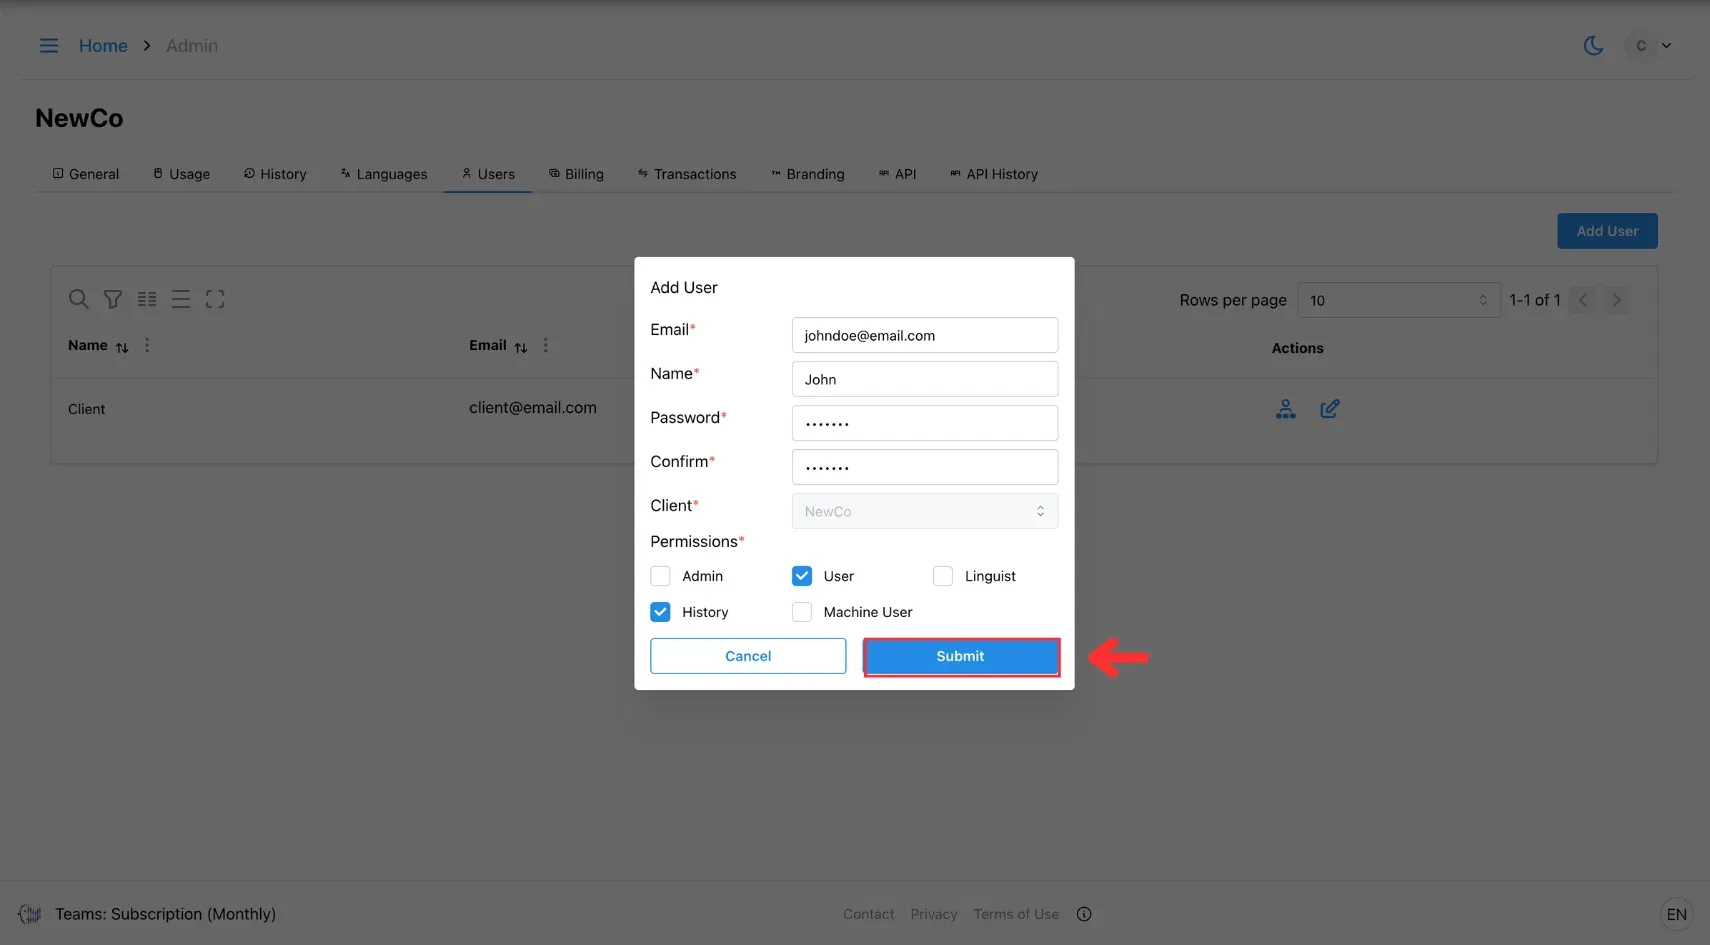The width and height of the screenshot is (1710, 945).
Task: Open the Rows per page dropdown
Action: point(1399,300)
